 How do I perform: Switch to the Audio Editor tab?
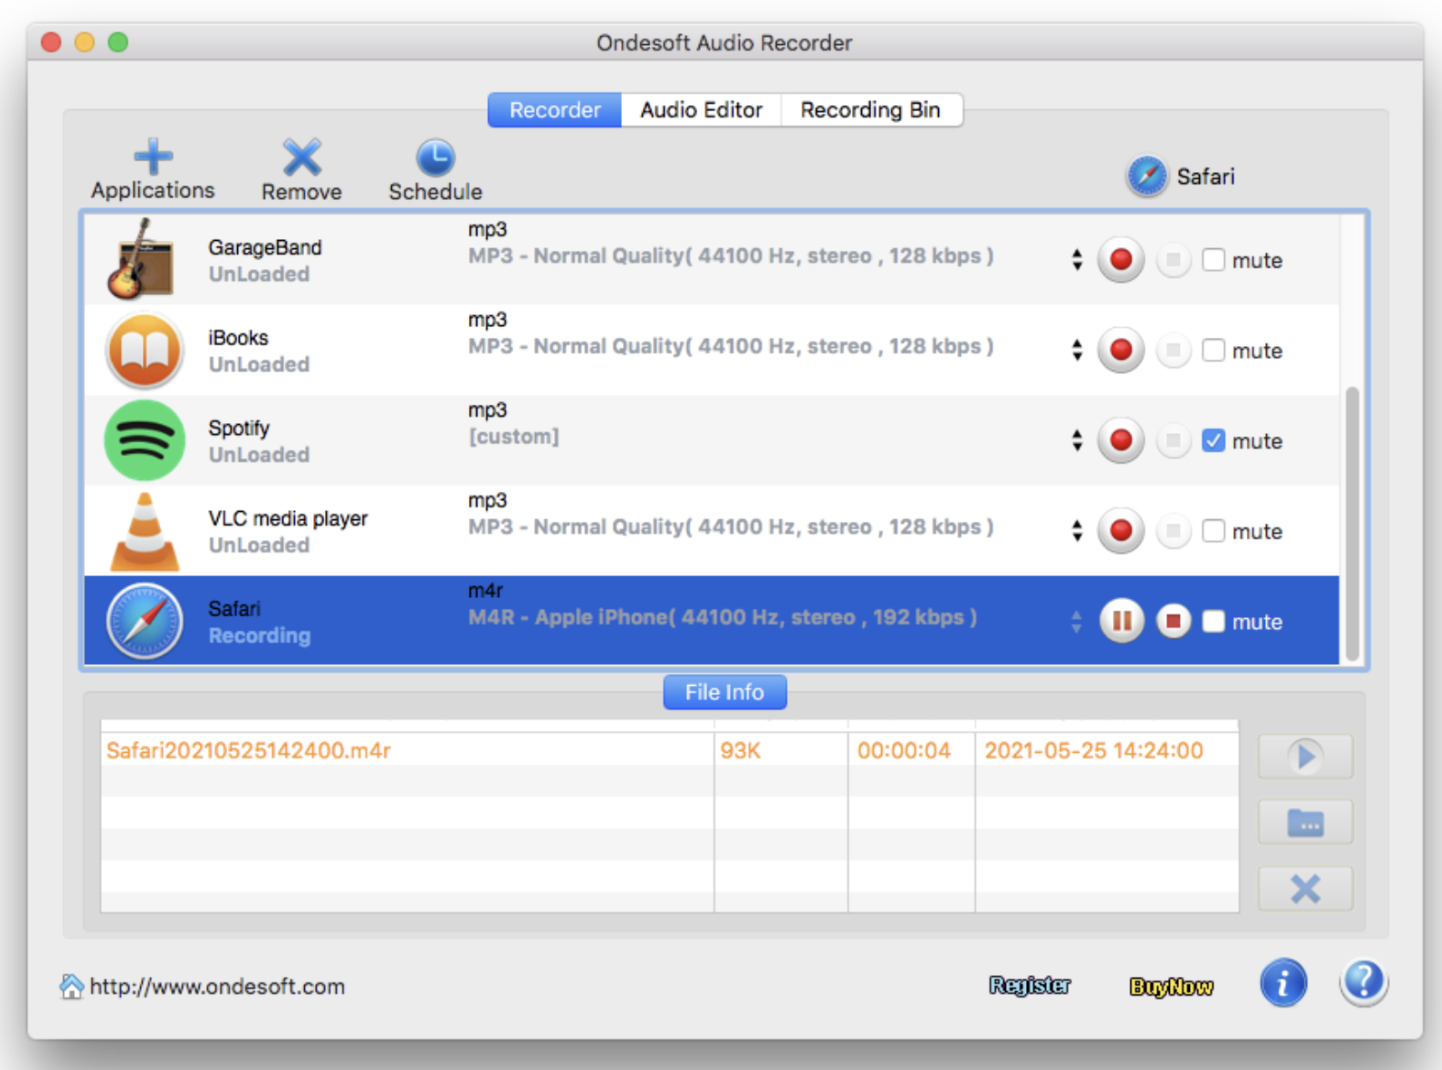point(701,110)
